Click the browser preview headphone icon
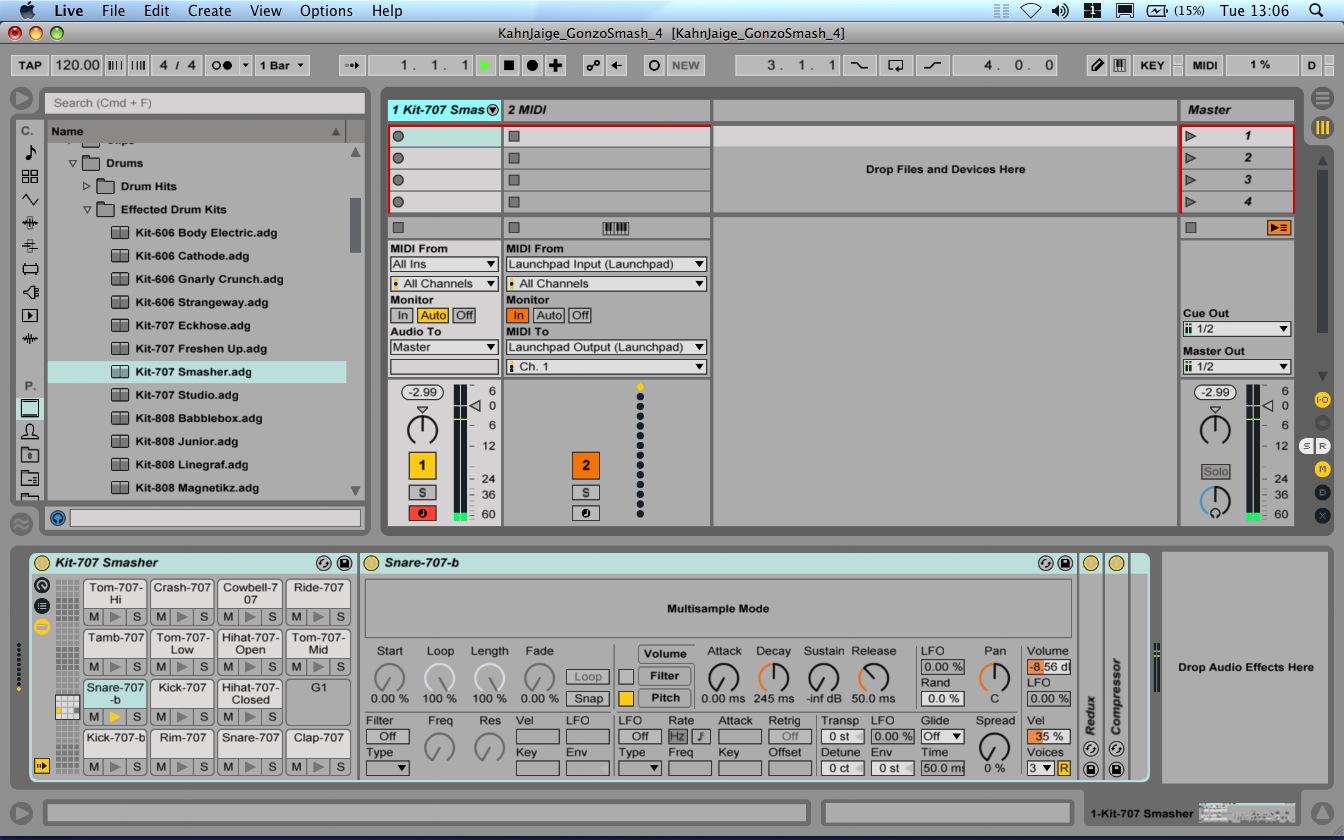The image size is (1344, 840). 58,518
